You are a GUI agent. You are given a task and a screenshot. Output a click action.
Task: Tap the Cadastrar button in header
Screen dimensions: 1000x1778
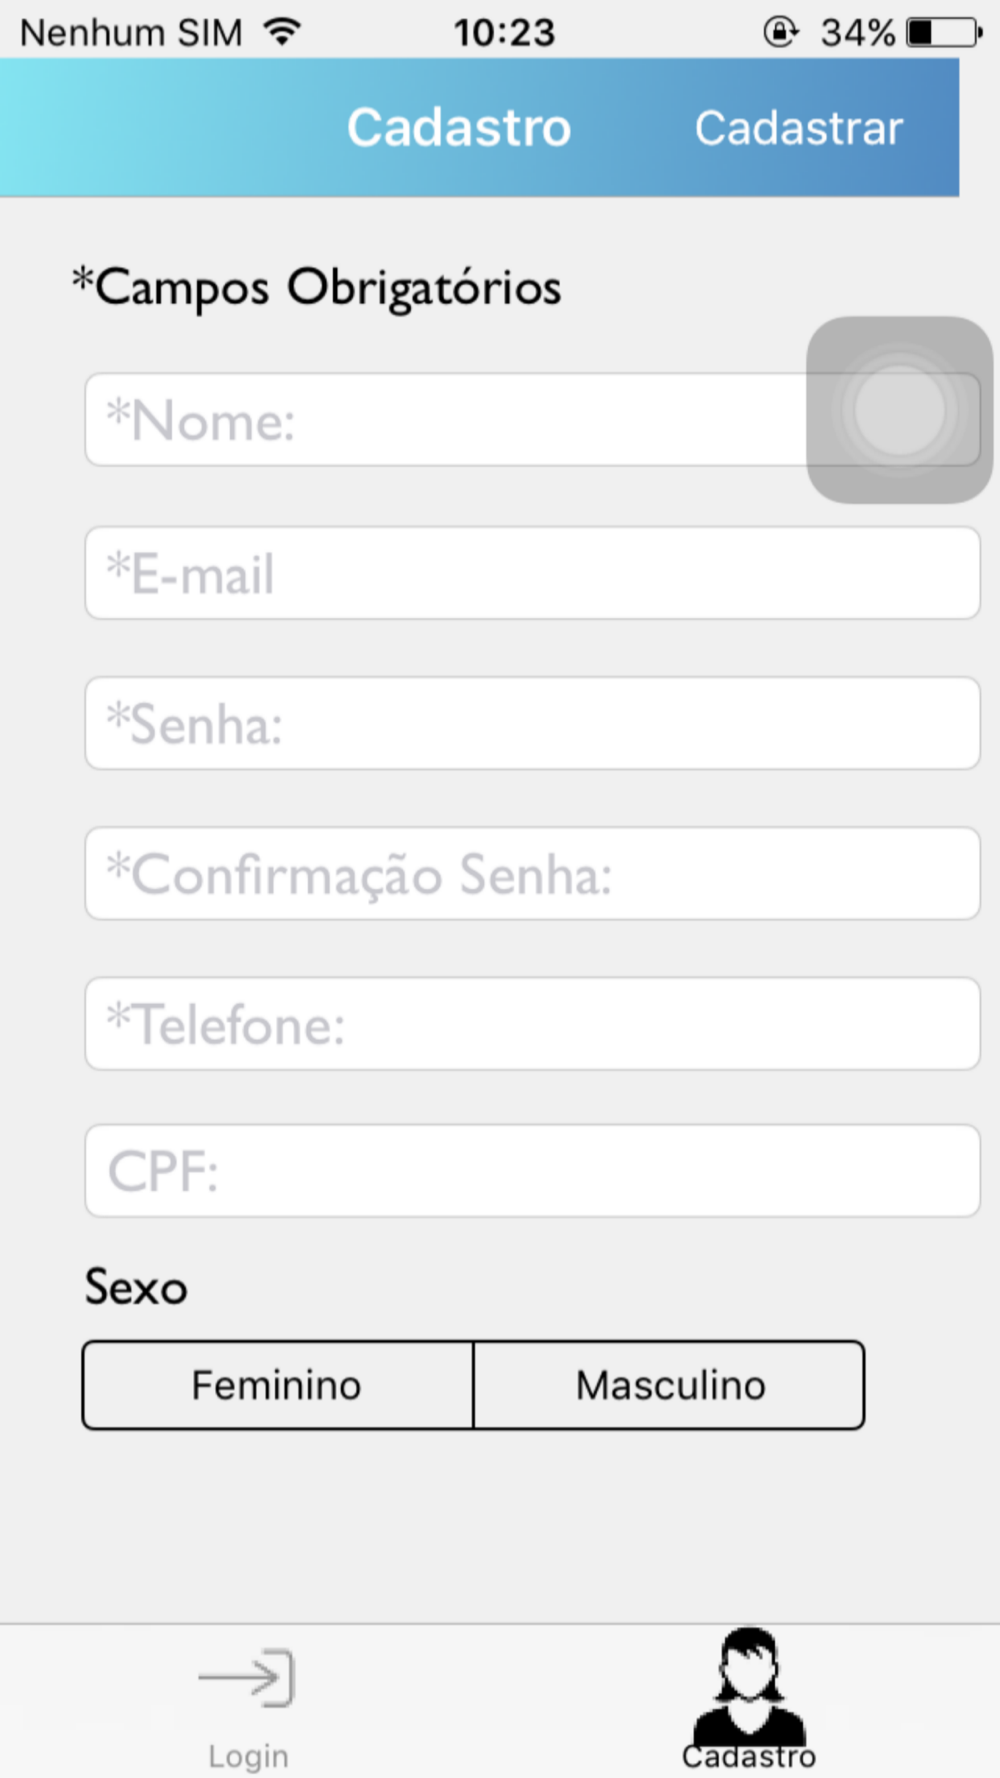click(799, 128)
